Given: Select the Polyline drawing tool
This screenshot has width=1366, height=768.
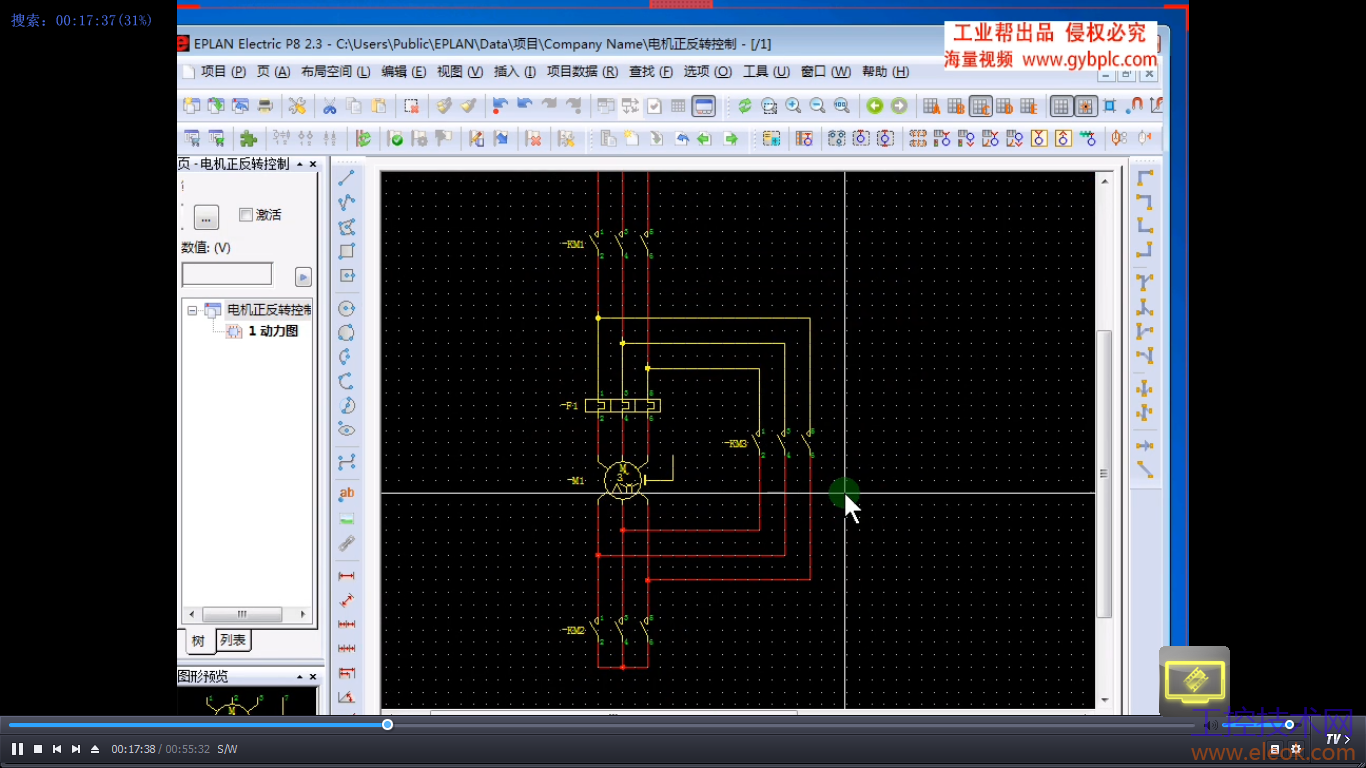Looking at the screenshot, I should pyautogui.click(x=347, y=202).
